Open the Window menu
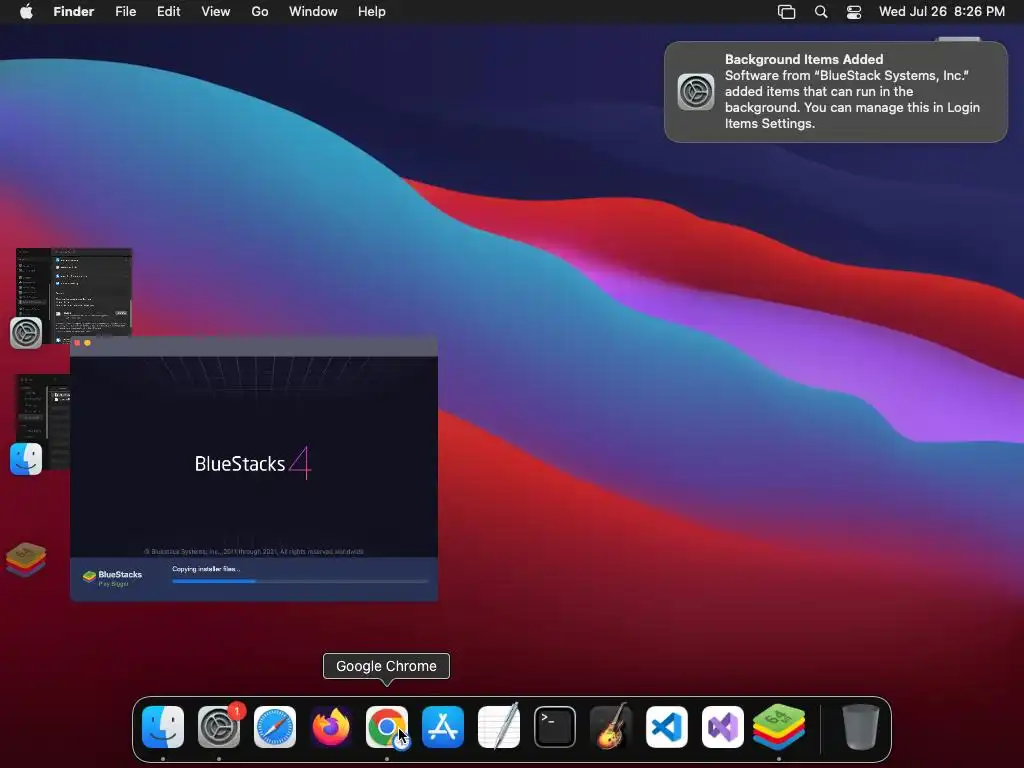 [x=313, y=11]
